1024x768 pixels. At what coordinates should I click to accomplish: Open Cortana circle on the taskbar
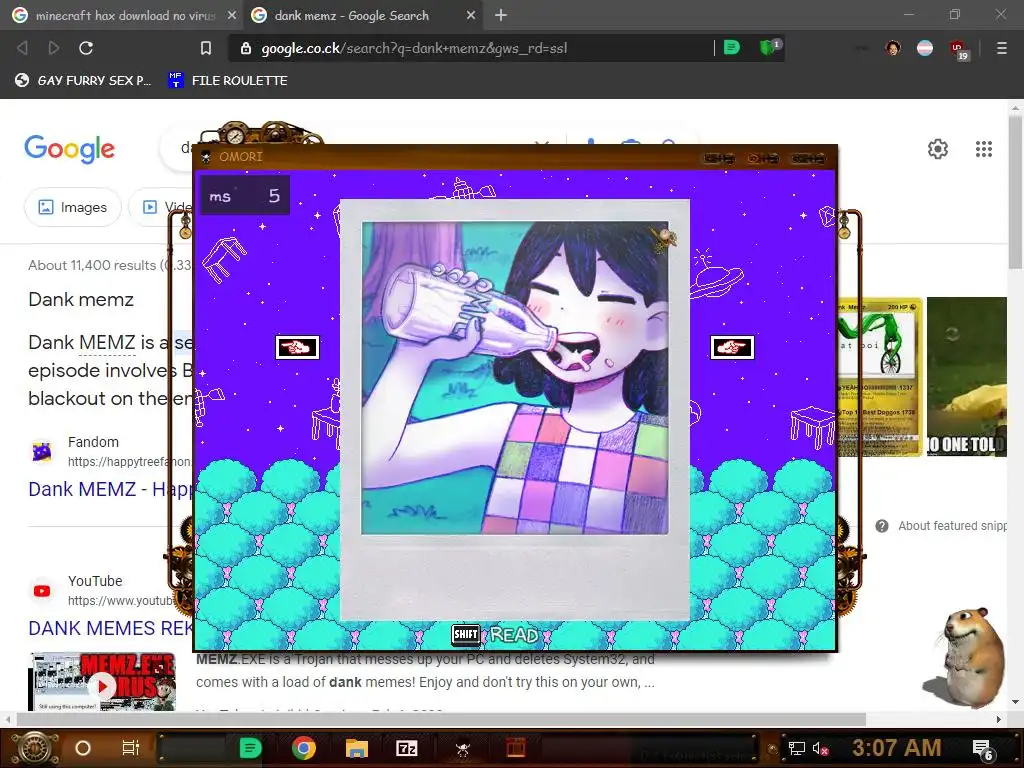(x=83, y=748)
